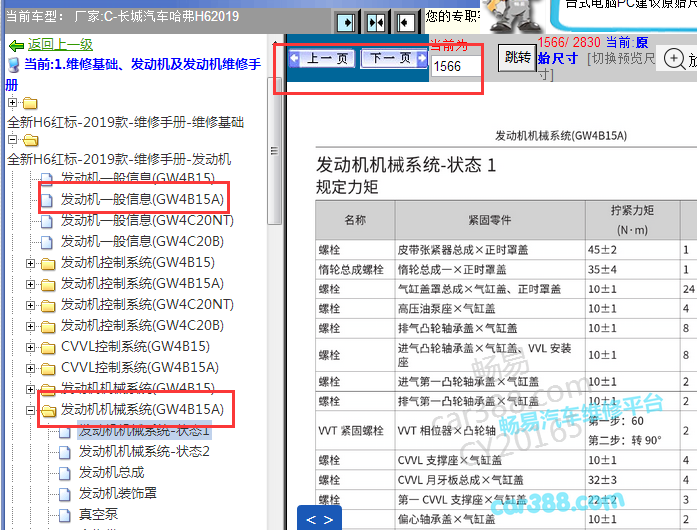Click the magnifier zoom-in icon
The height and width of the screenshot is (530, 697).
tap(674, 59)
